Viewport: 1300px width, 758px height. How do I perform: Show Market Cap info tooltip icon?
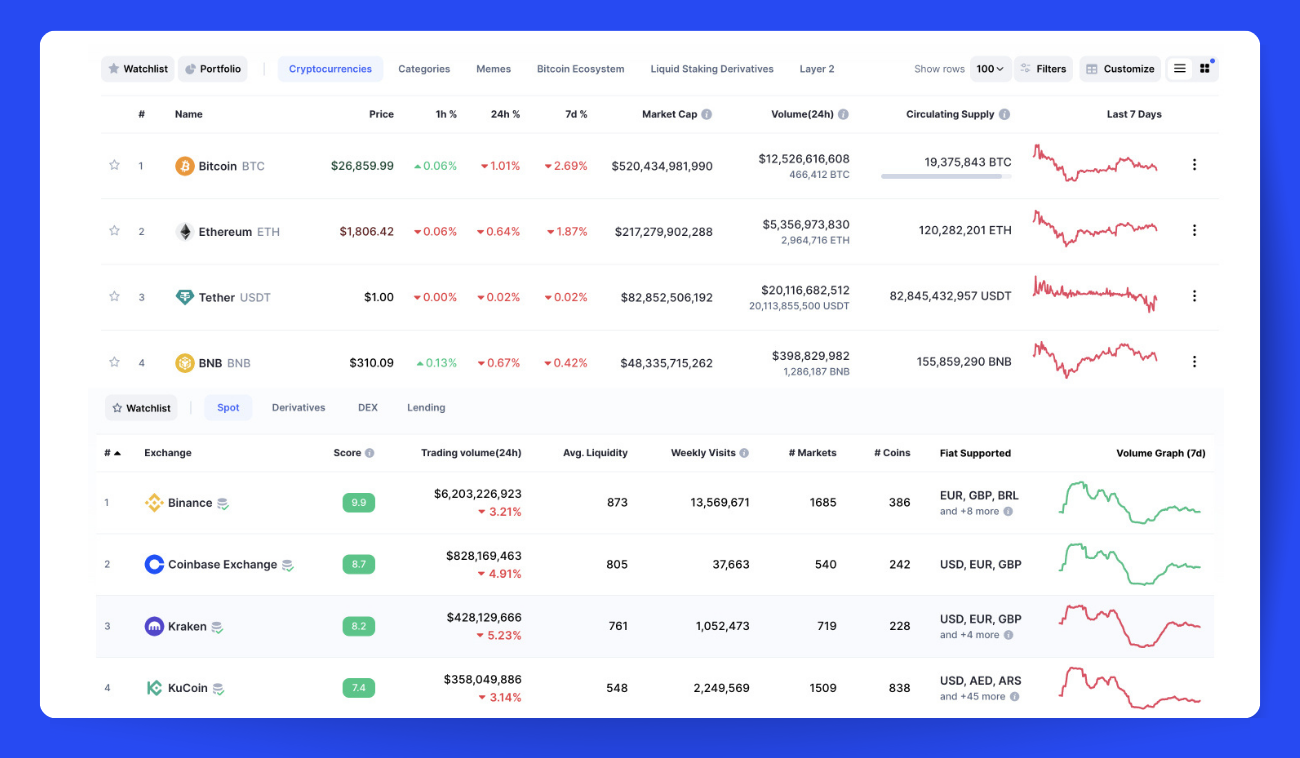[707, 114]
